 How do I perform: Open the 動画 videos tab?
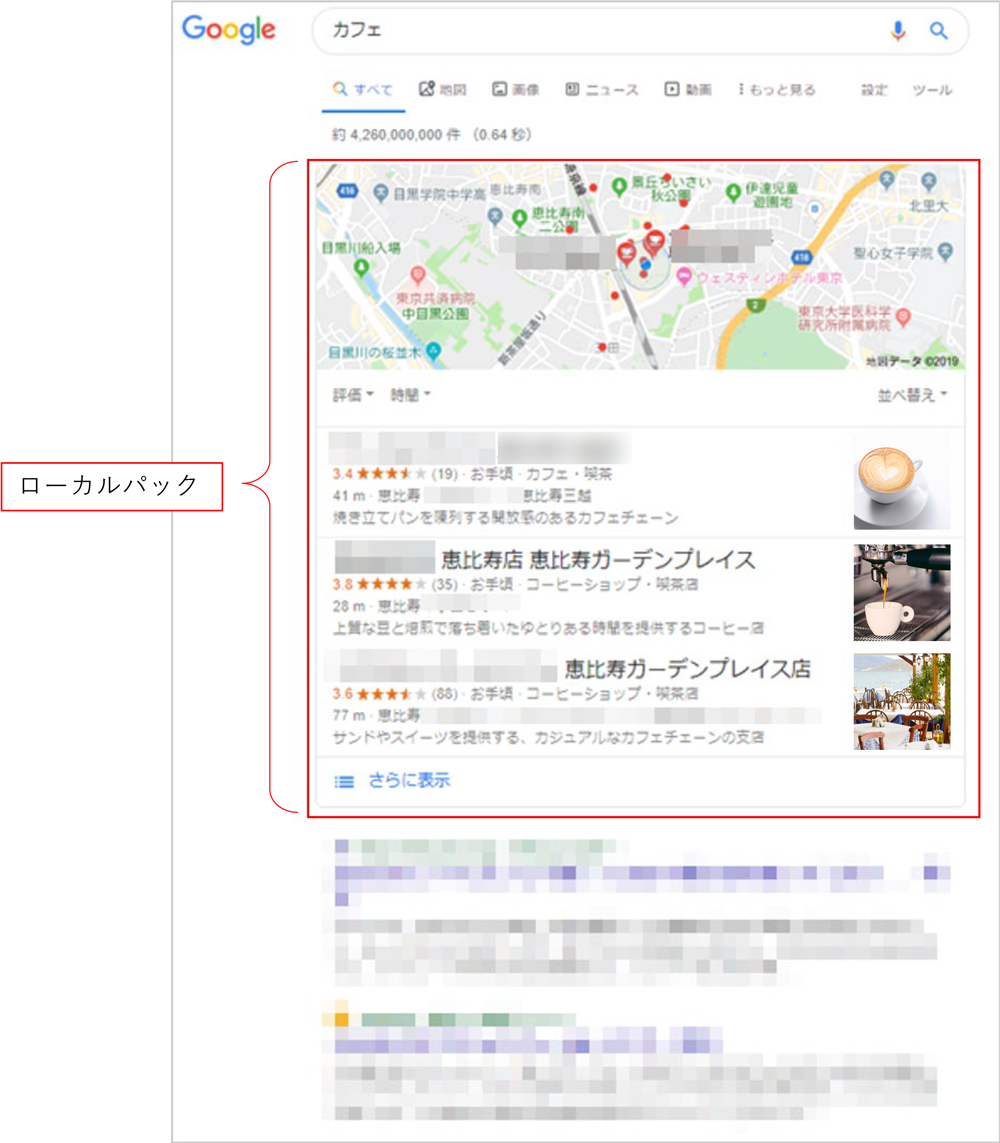coord(688,90)
